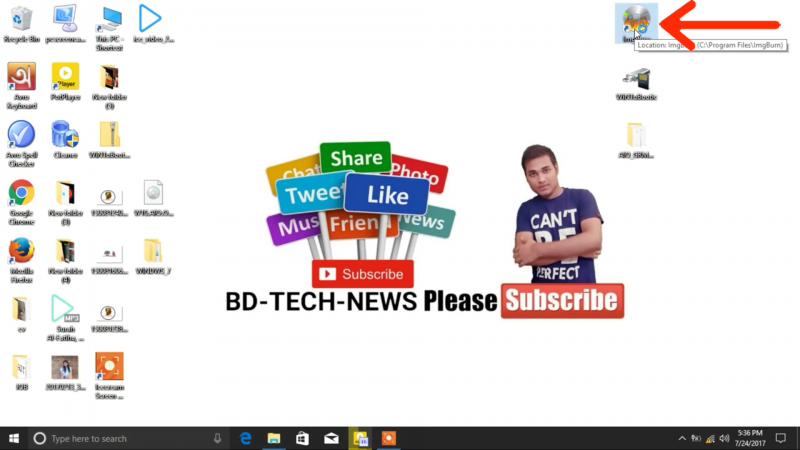Image resolution: width=800 pixels, height=450 pixels.
Task: Select New folder (4) on desktop
Action: point(65,260)
